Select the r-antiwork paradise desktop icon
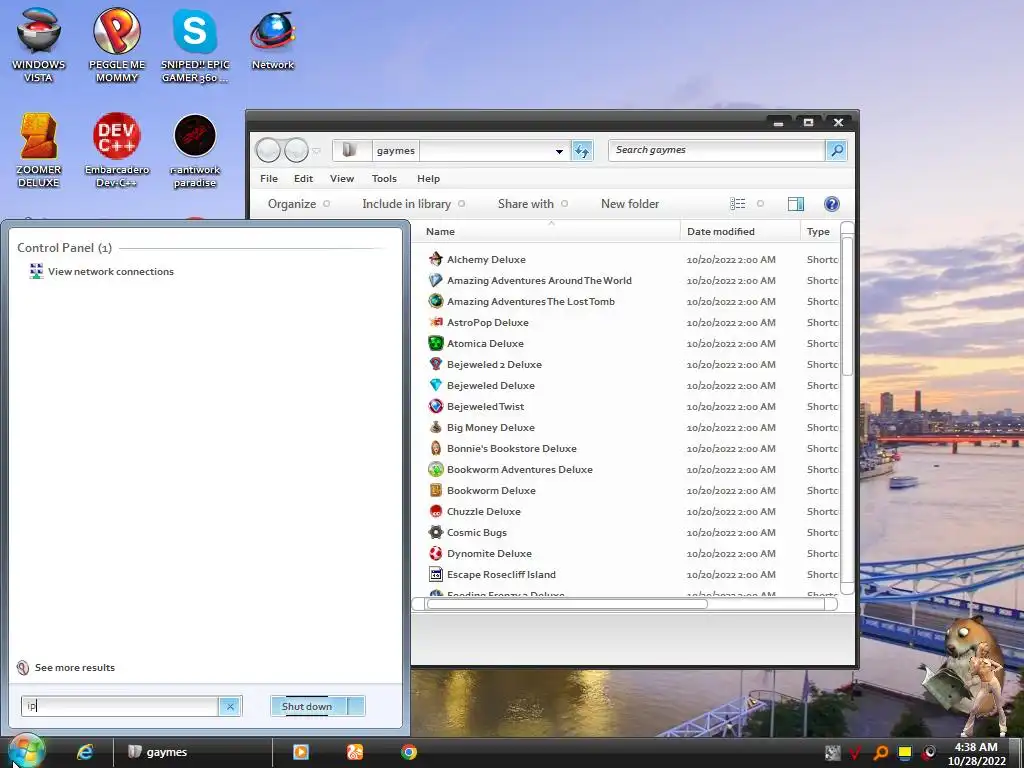Screen dimensions: 1024x768 coord(195,150)
